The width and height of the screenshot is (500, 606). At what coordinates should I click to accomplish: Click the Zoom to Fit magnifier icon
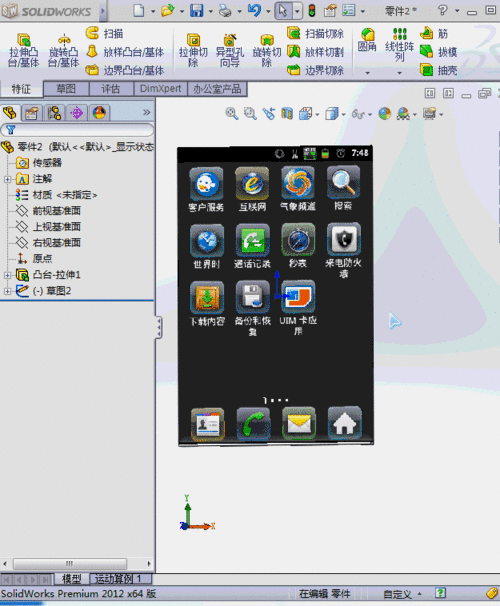click(x=231, y=114)
